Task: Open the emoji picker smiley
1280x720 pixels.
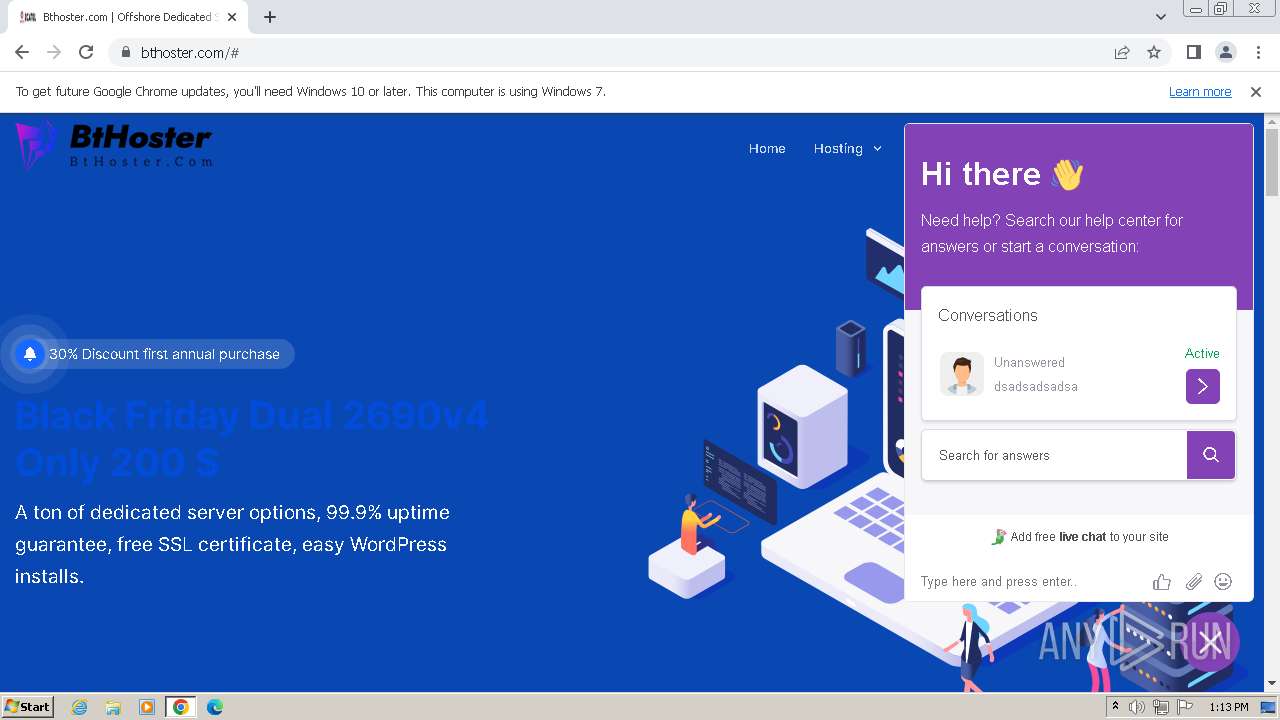Action: 1223,581
